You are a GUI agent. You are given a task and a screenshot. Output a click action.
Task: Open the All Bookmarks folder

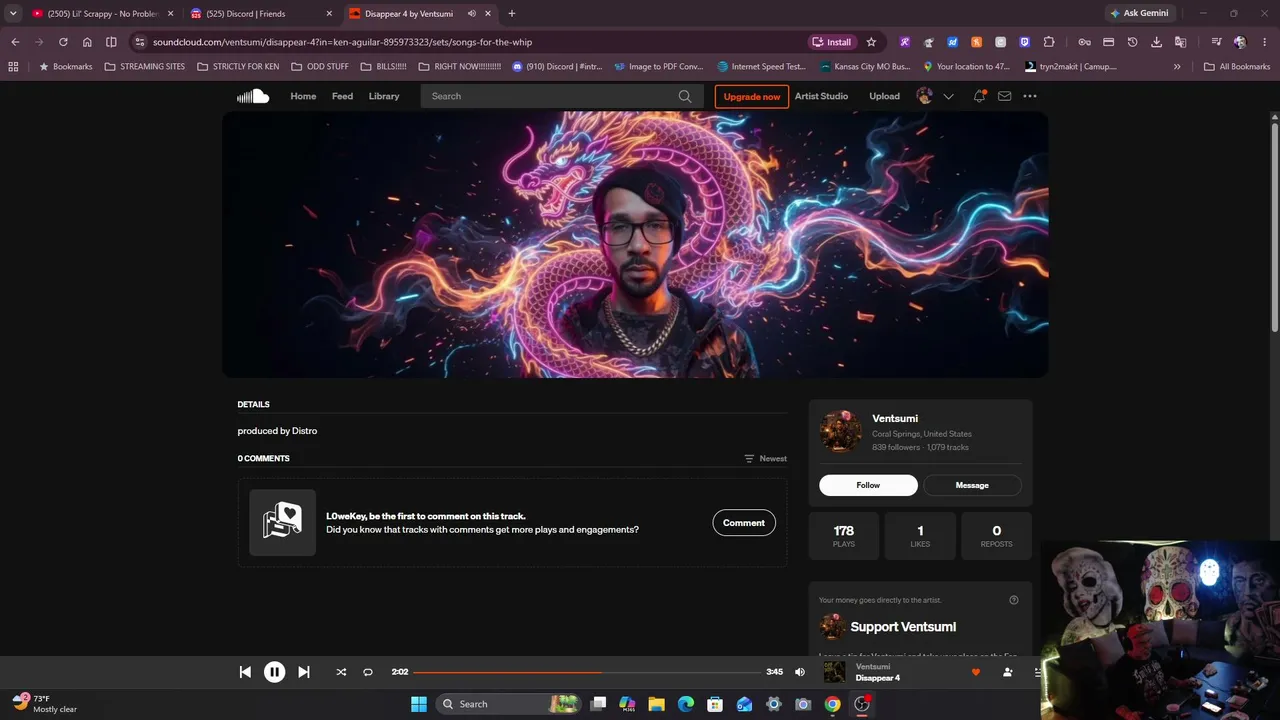(1237, 67)
